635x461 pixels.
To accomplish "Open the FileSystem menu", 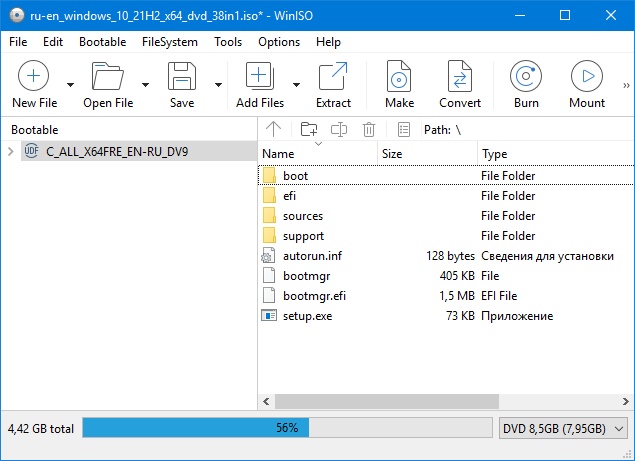I will (x=169, y=42).
